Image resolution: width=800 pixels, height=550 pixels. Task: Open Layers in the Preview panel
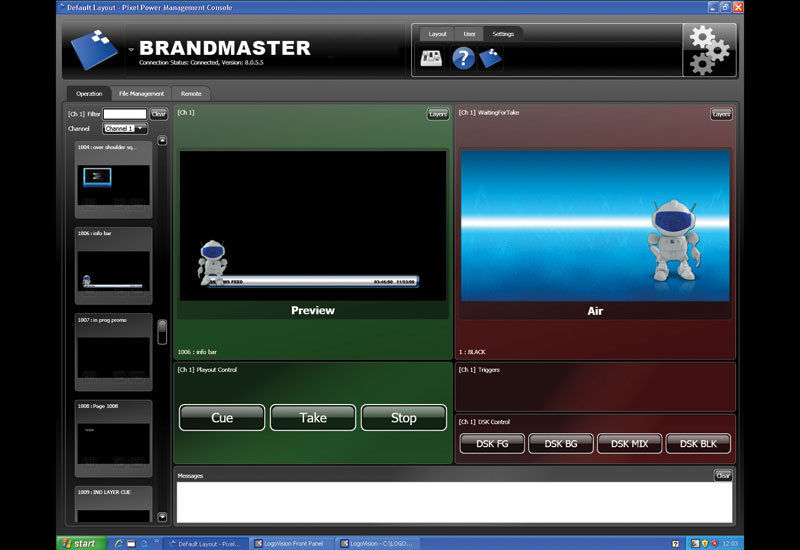tap(438, 114)
